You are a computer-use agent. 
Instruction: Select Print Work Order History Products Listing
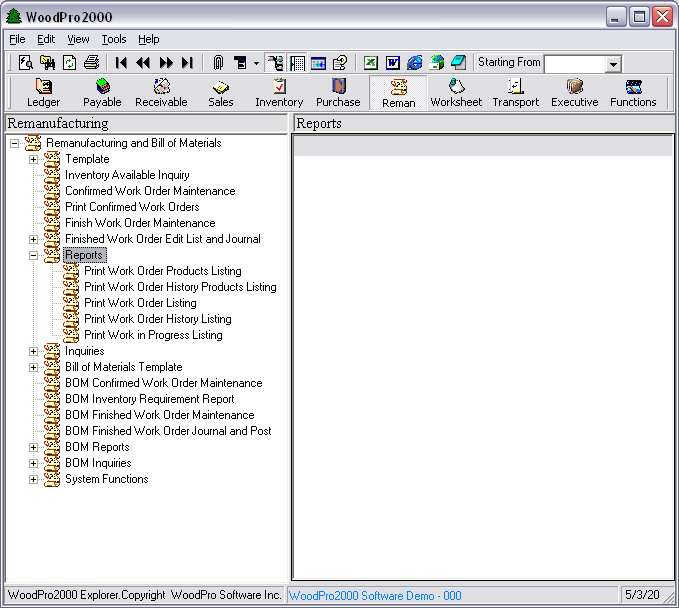click(180, 287)
